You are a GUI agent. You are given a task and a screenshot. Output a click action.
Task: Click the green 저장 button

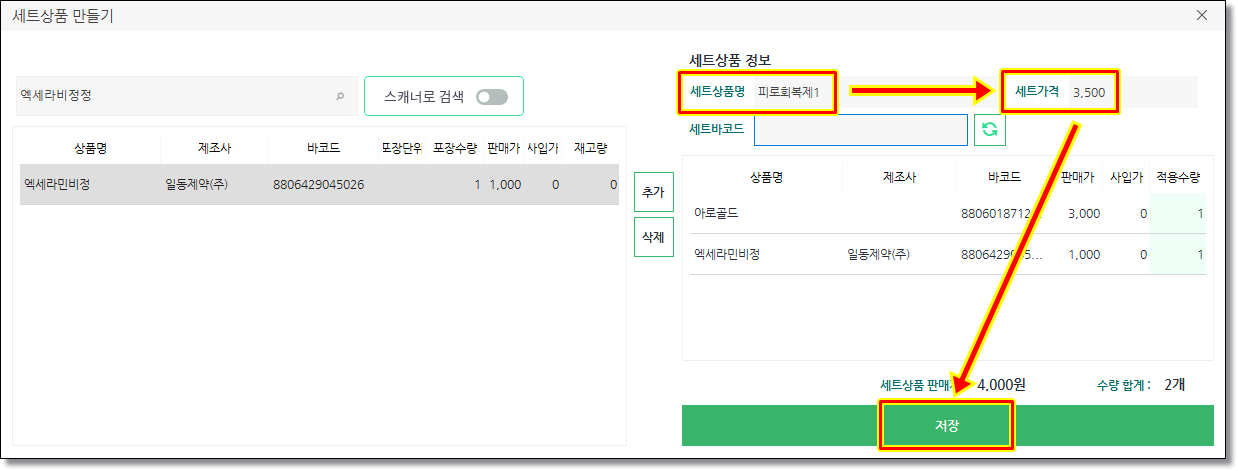(946, 426)
